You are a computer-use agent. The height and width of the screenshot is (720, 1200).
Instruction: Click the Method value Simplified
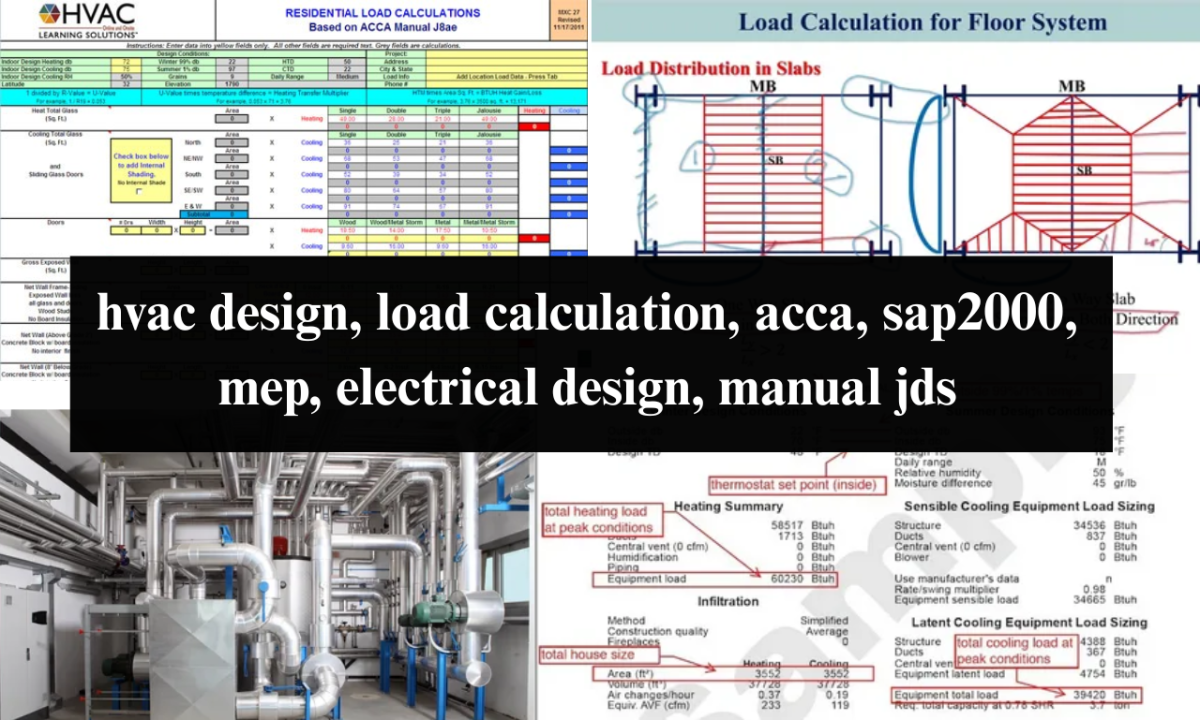pos(823,621)
